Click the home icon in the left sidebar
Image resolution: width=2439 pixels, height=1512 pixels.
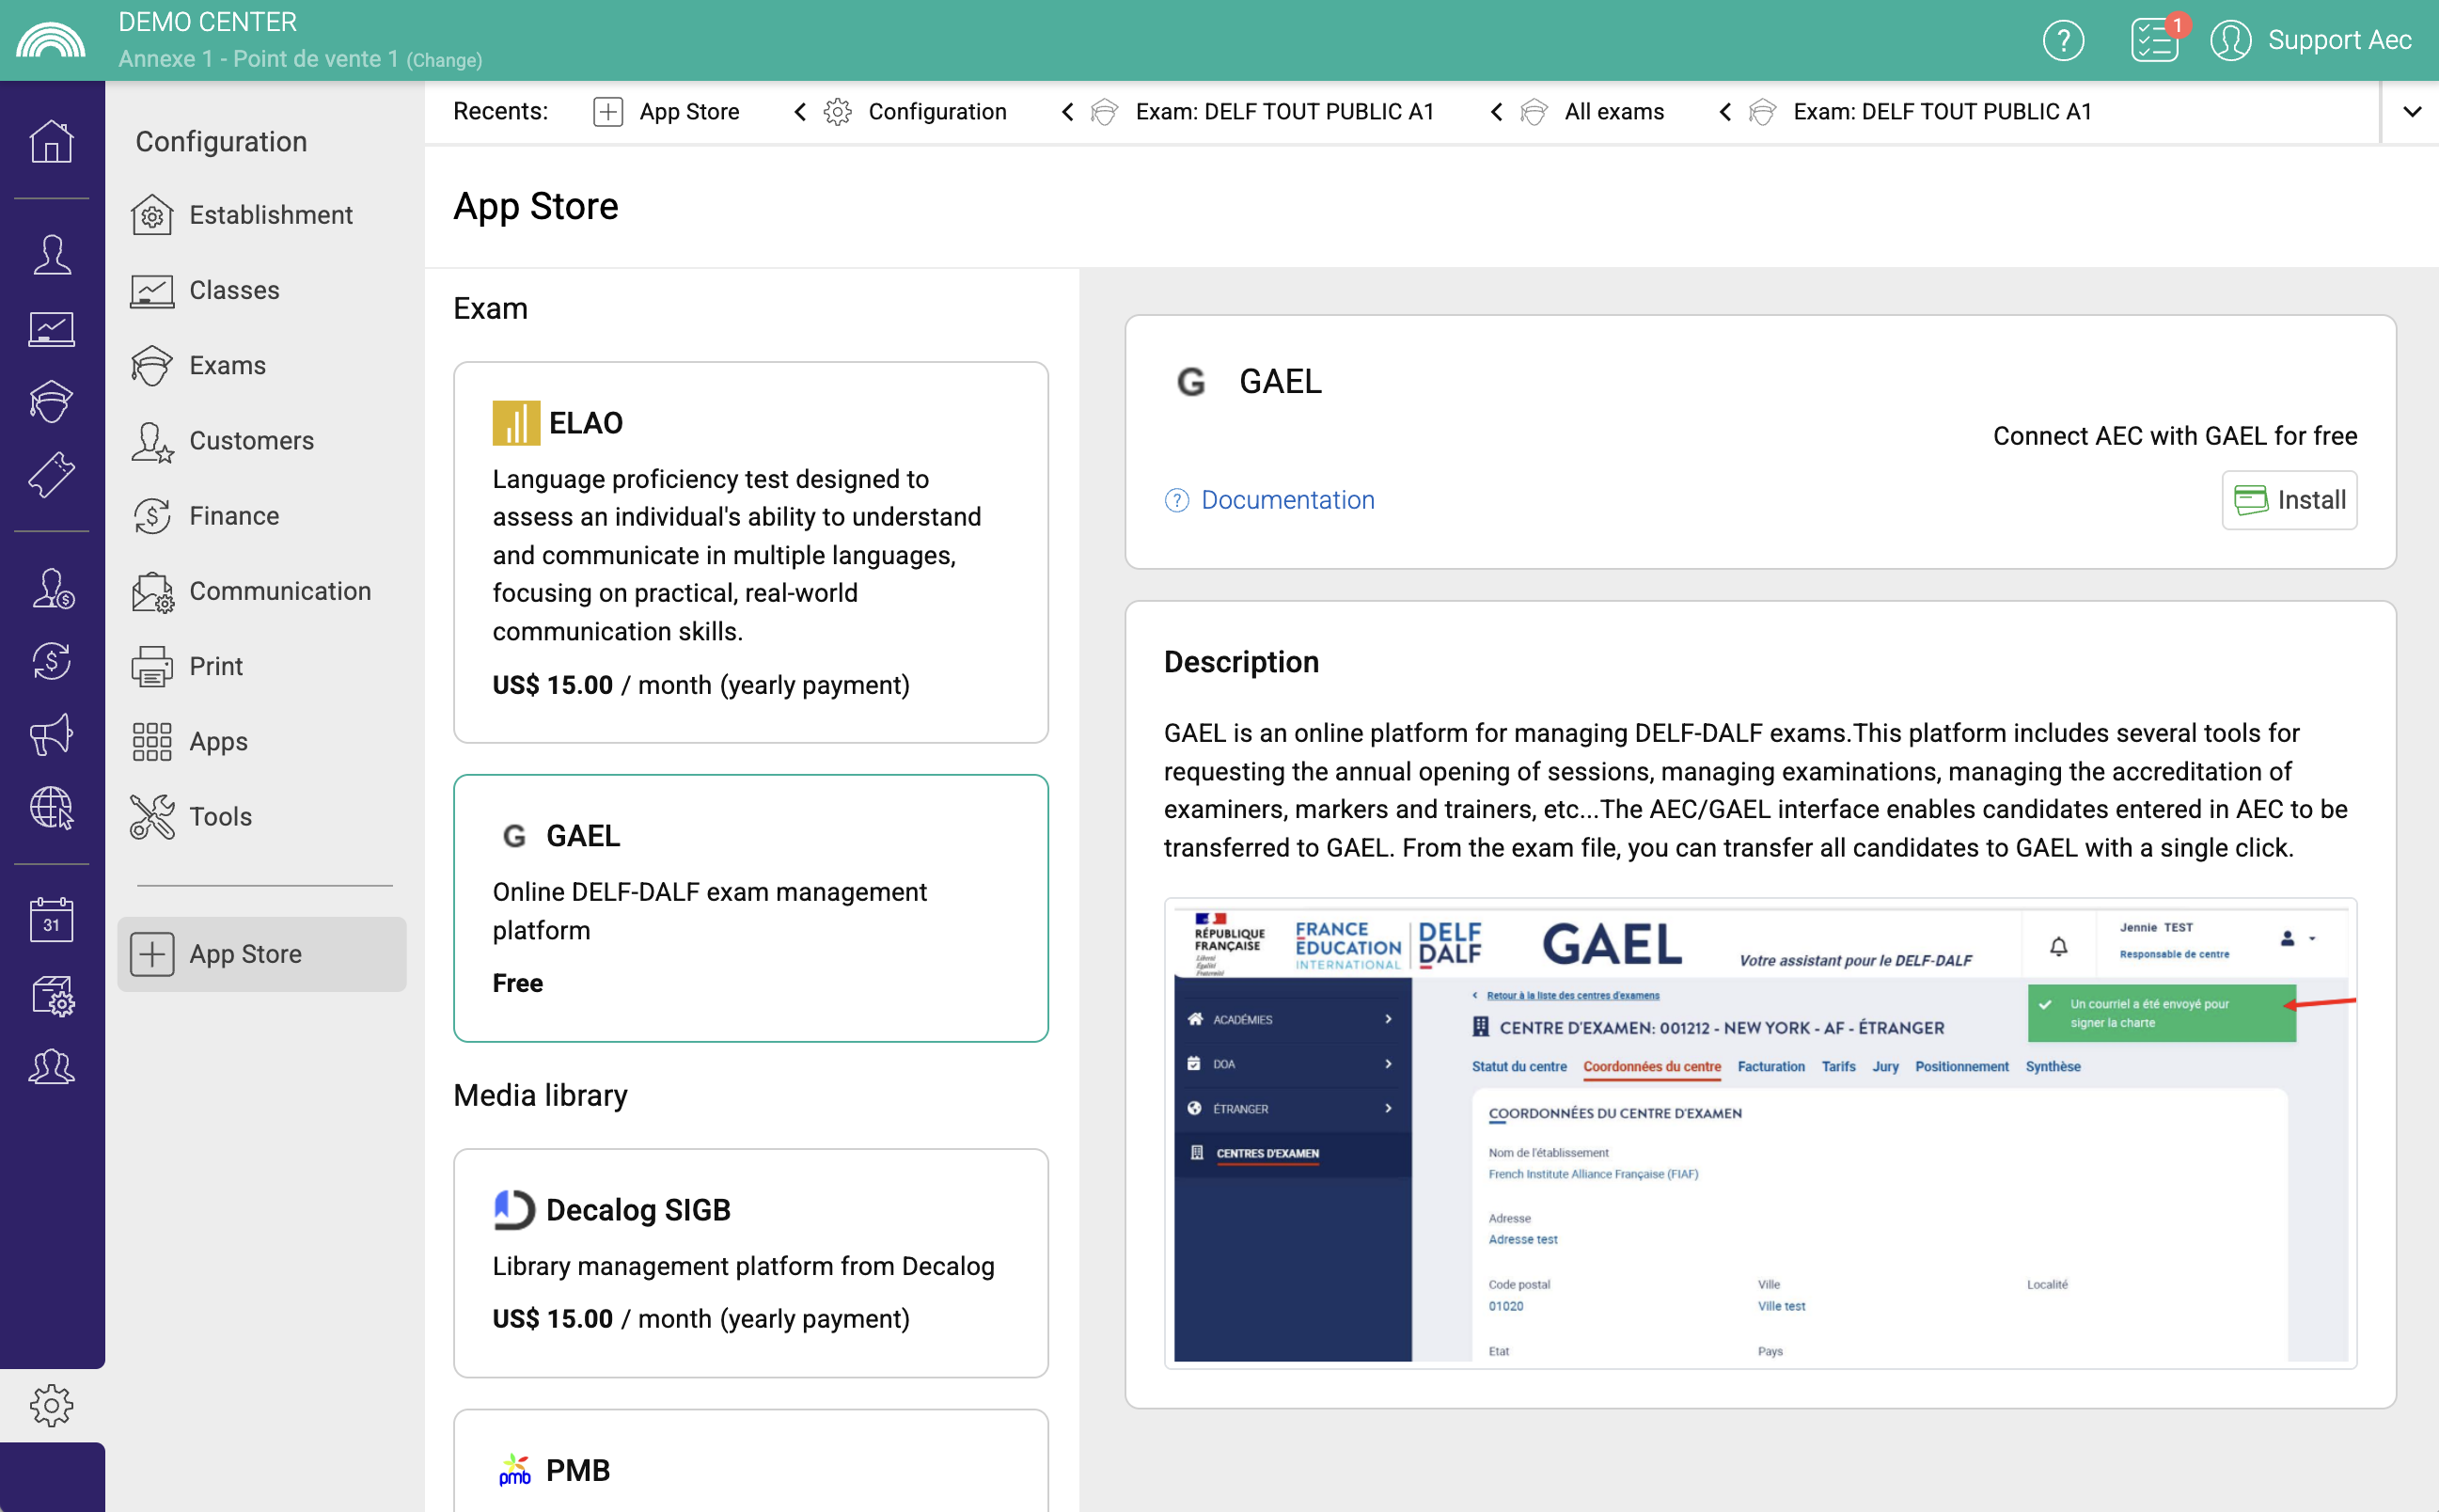51,141
